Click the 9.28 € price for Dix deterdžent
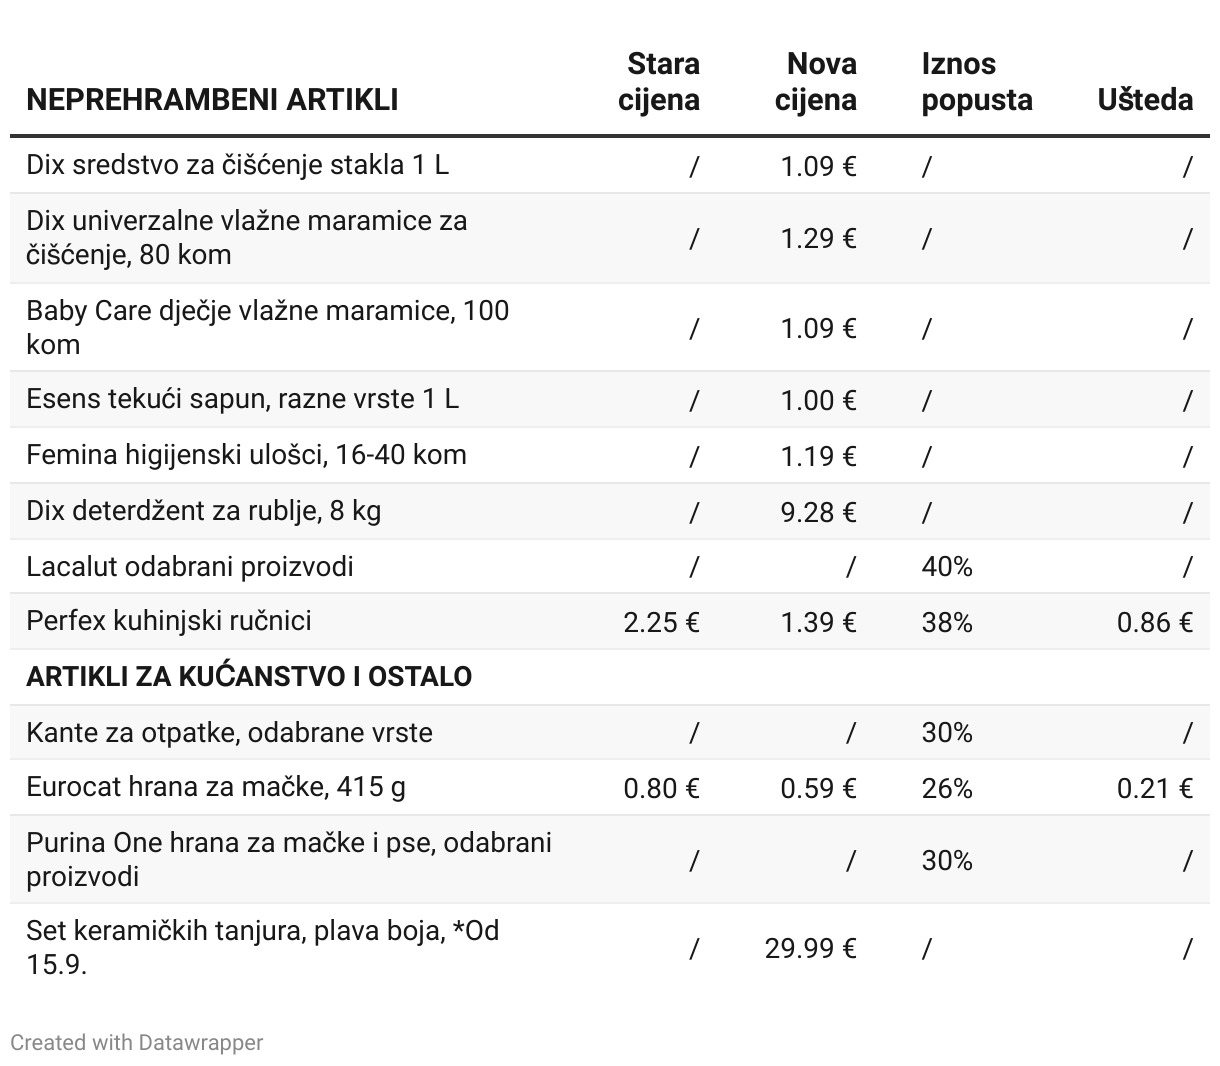1220x1066 pixels. tap(818, 512)
